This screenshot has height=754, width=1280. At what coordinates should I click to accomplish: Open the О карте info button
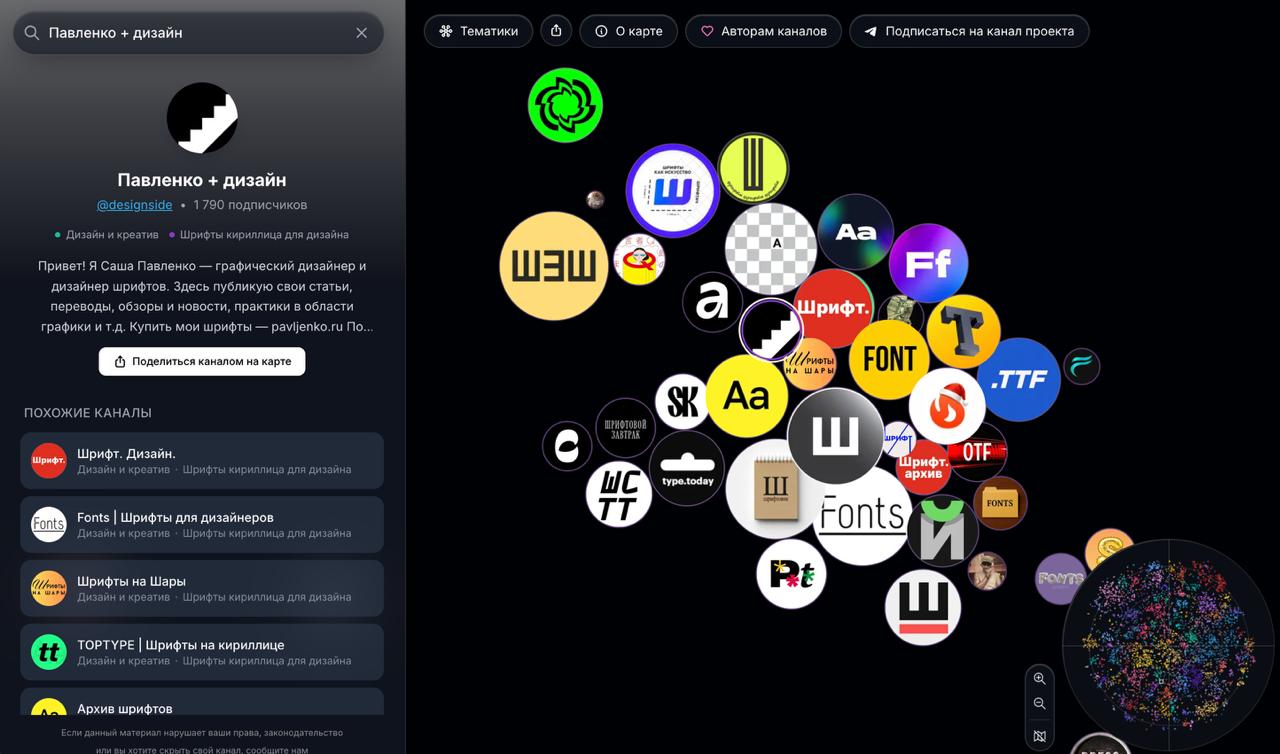point(629,31)
